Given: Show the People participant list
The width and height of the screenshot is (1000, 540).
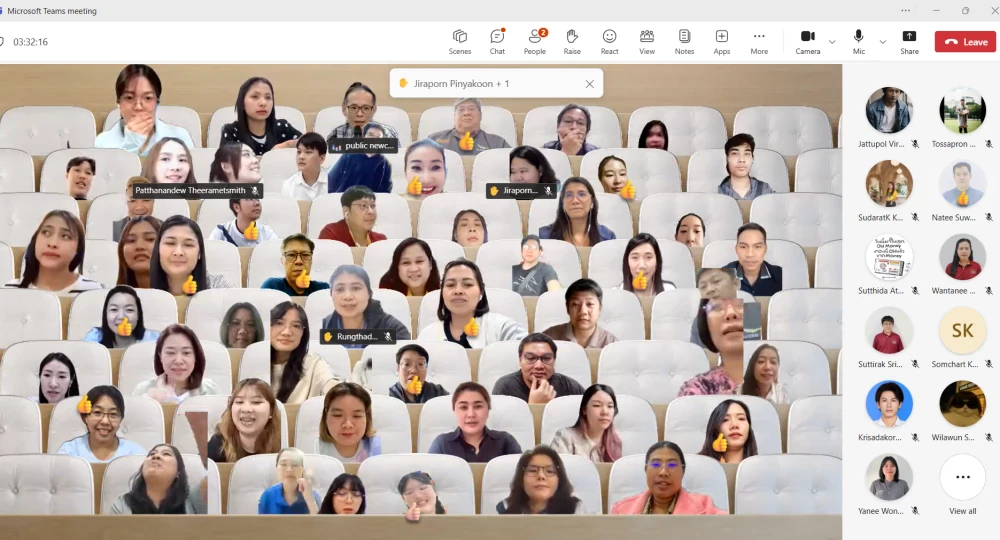Looking at the screenshot, I should [x=534, y=42].
